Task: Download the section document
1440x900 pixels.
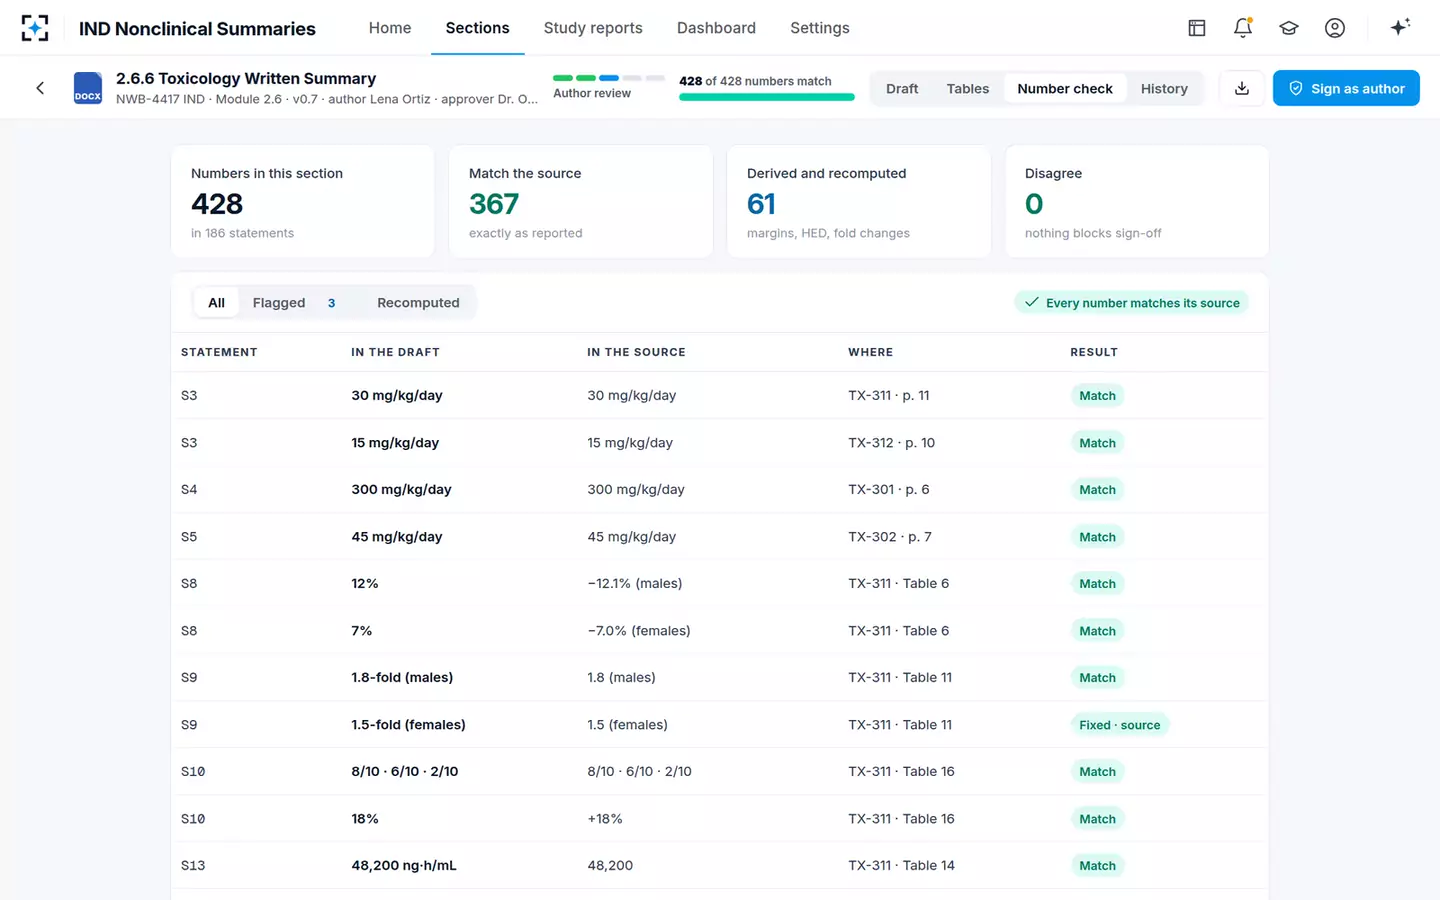Action: tap(1242, 88)
